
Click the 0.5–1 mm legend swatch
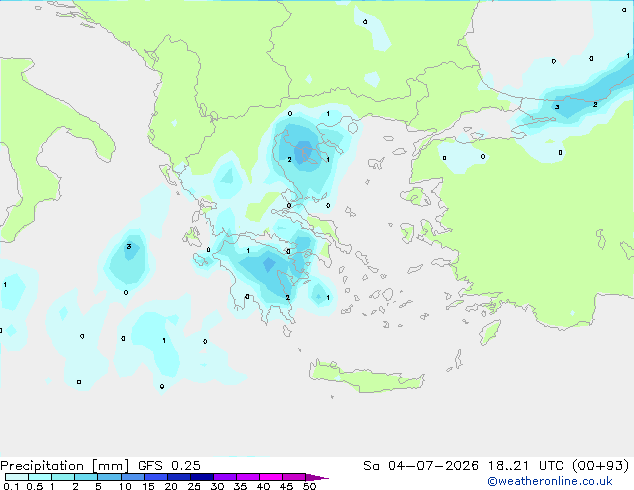point(40,477)
